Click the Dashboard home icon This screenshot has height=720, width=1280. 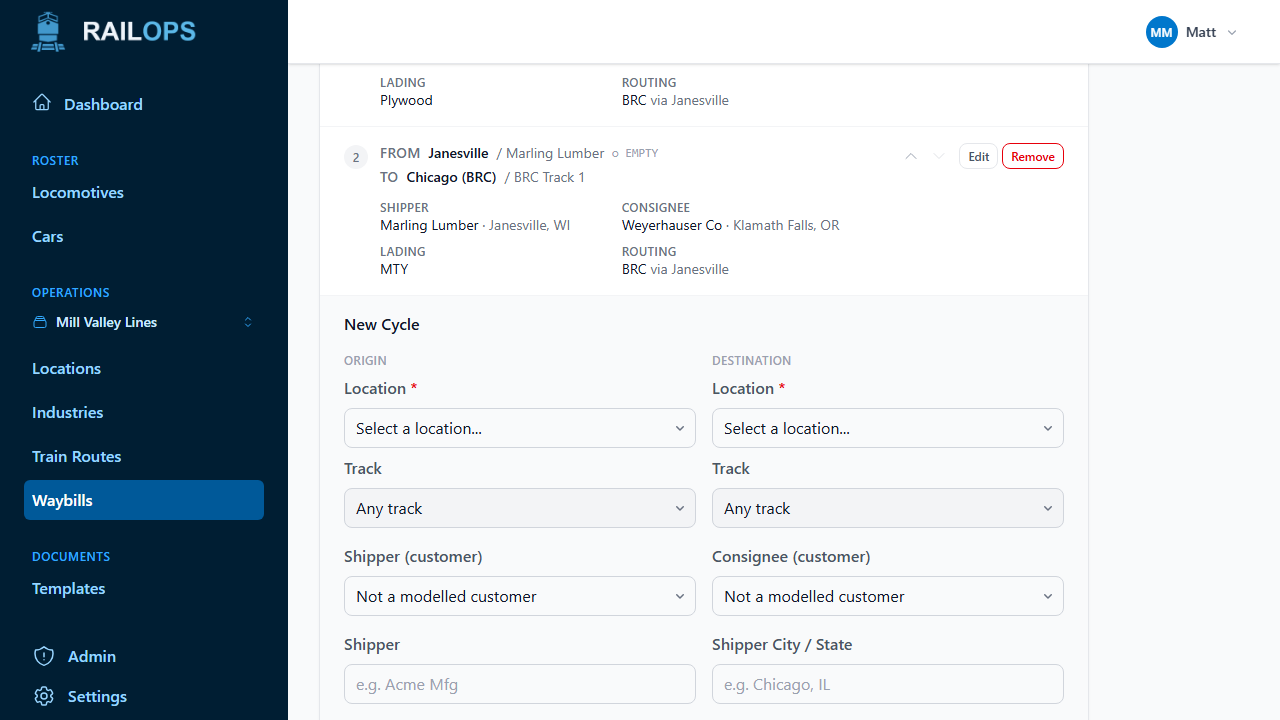pyautogui.click(x=42, y=103)
